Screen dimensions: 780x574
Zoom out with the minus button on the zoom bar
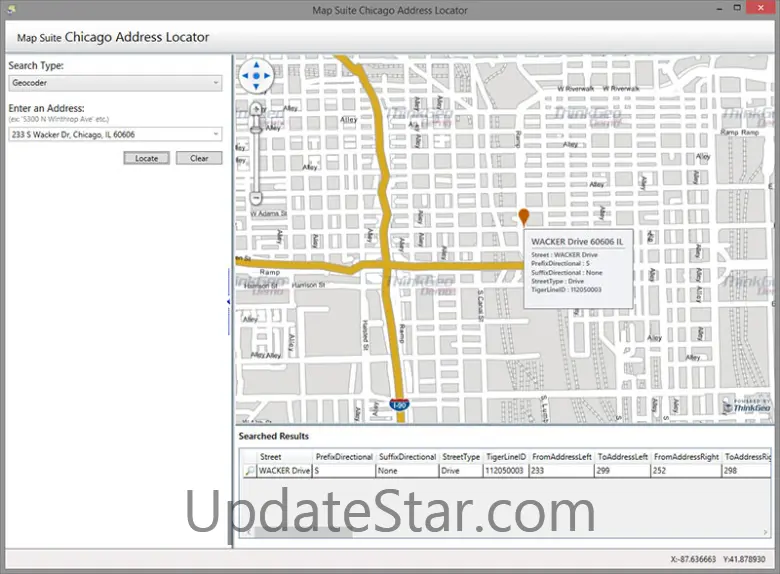tap(256, 198)
